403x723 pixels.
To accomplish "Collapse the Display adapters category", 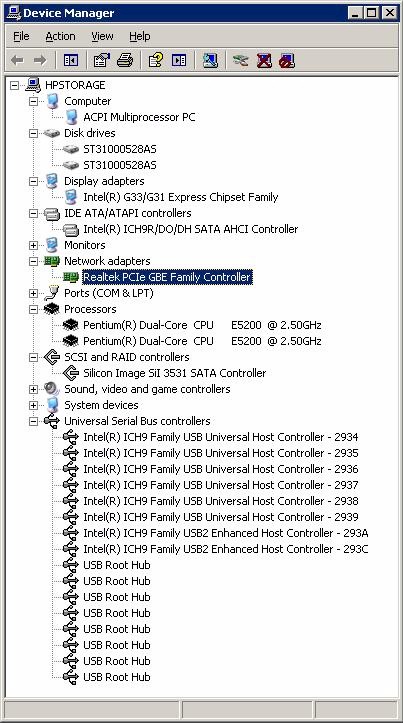I will 33,181.
